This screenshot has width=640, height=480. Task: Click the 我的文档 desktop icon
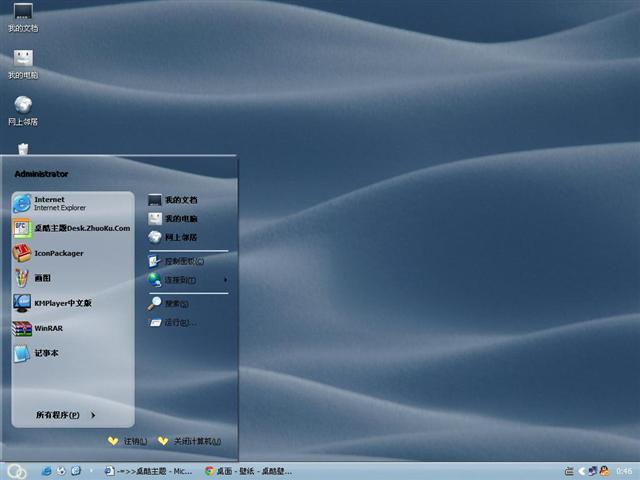click(22, 17)
